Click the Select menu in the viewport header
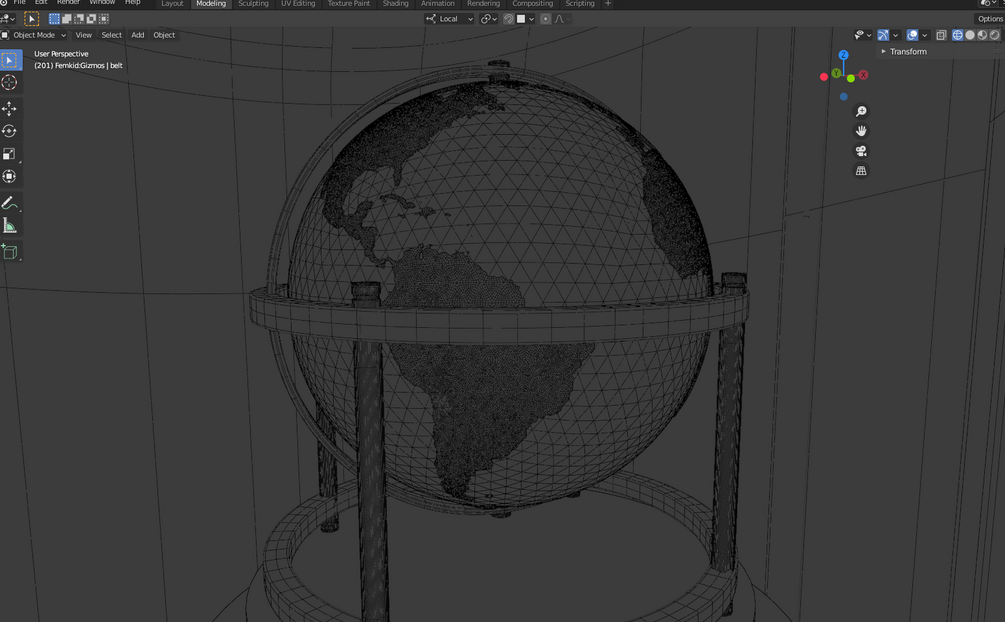 pyautogui.click(x=112, y=35)
